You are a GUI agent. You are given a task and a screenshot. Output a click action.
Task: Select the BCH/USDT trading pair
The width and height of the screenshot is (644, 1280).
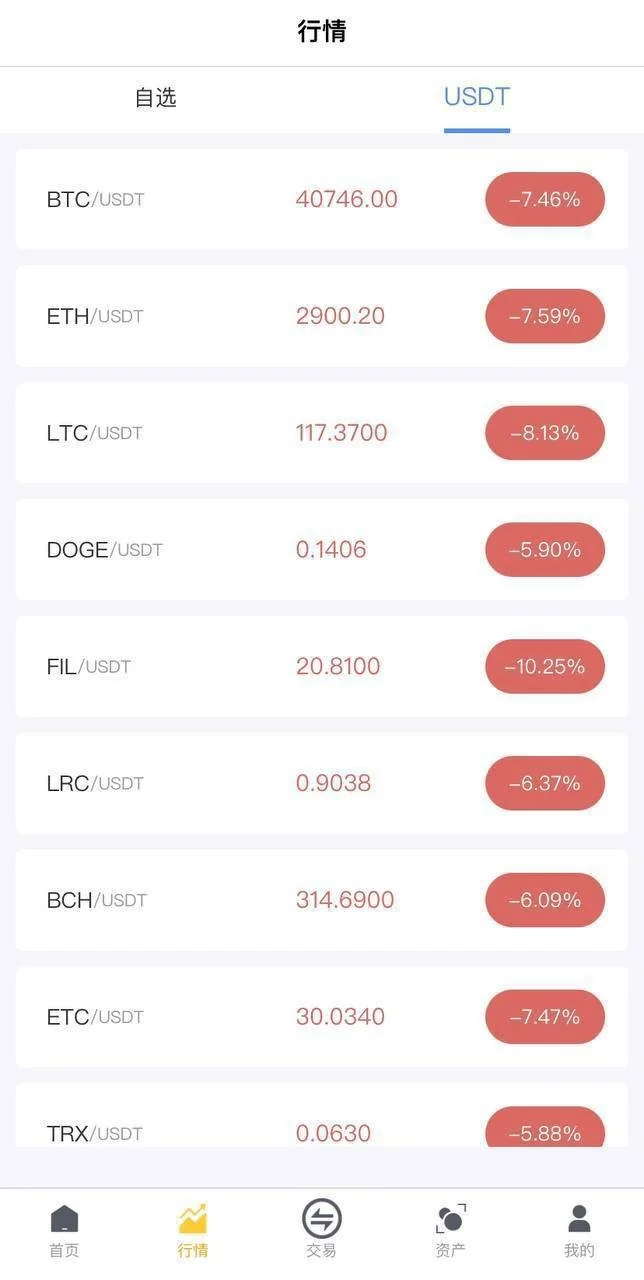[x=97, y=900]
